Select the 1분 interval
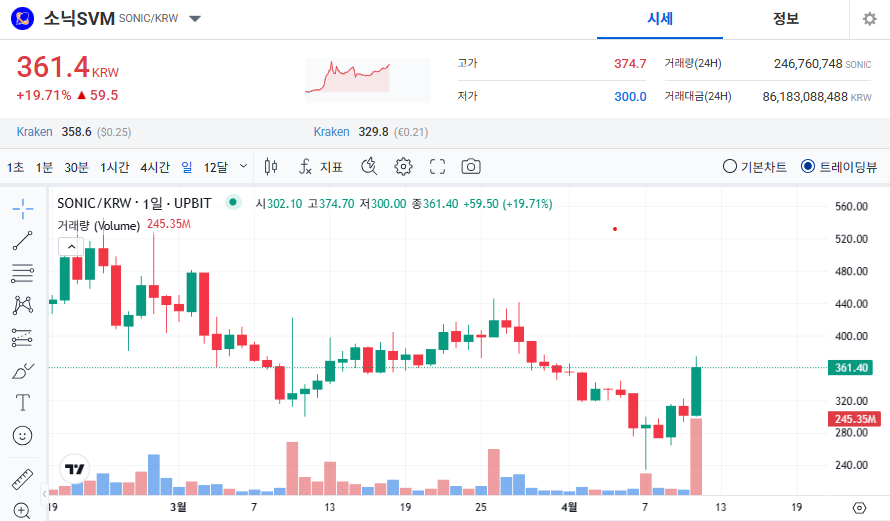The height and width of the screenshot is (521, 890). (x=44, y=167)
